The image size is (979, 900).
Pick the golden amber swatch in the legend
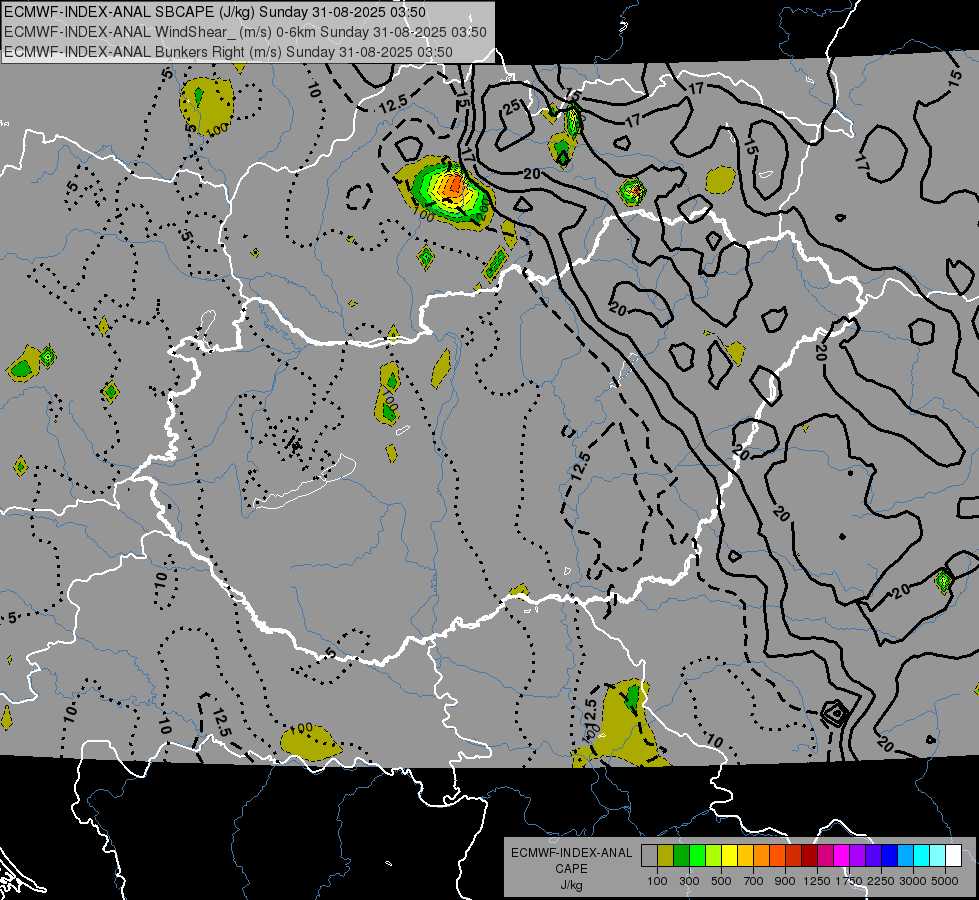click(x=745, y=855)
